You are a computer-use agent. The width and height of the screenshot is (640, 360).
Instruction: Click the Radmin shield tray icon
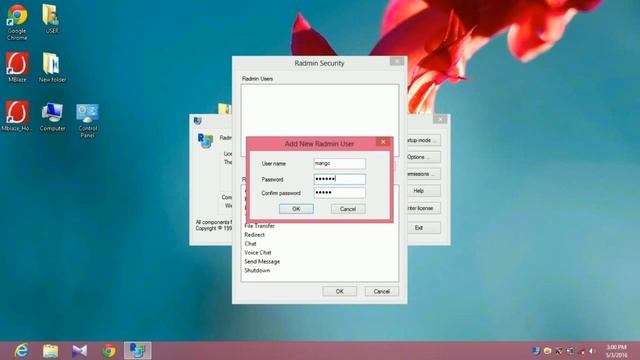(x=536, y=351)
